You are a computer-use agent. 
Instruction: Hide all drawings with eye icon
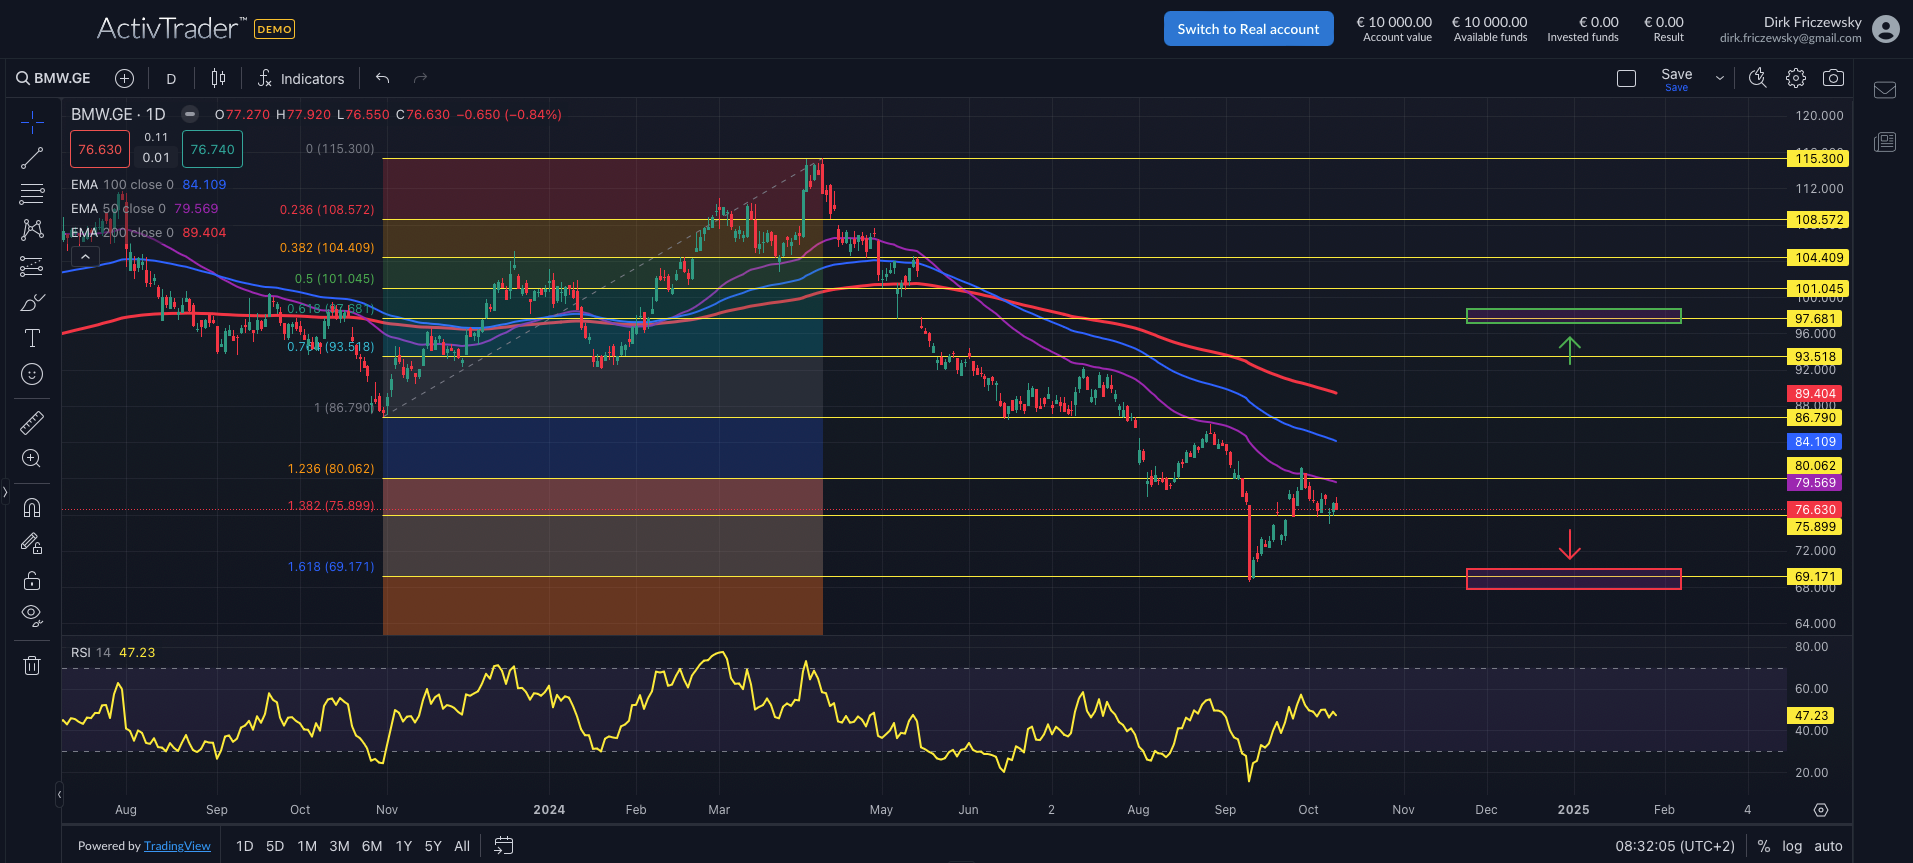(32, 615)
